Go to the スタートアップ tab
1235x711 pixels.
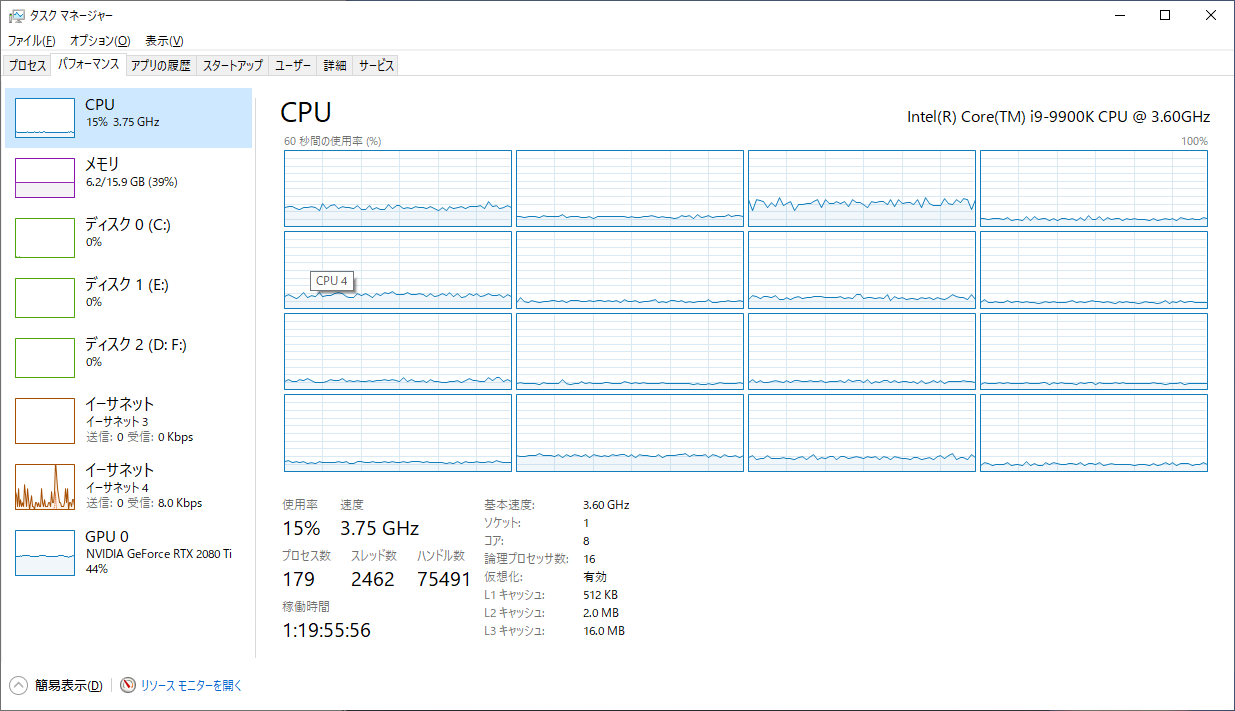click(x=232, y=66)
